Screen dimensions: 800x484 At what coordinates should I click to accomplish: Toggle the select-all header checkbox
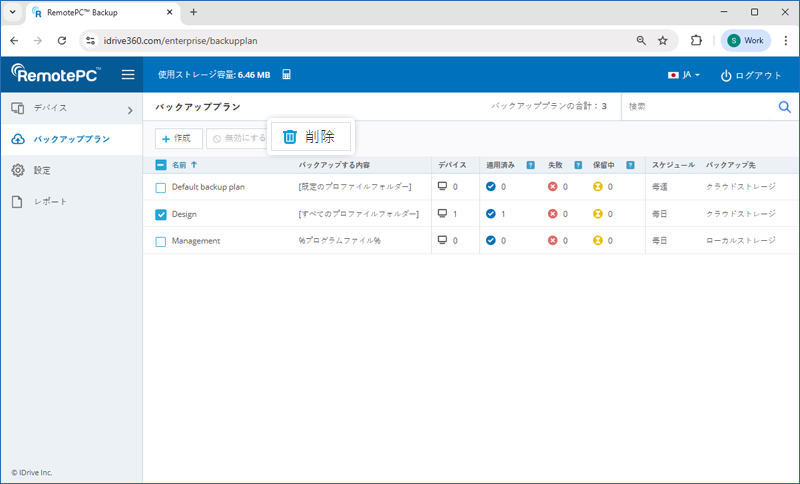click(161, 165)
